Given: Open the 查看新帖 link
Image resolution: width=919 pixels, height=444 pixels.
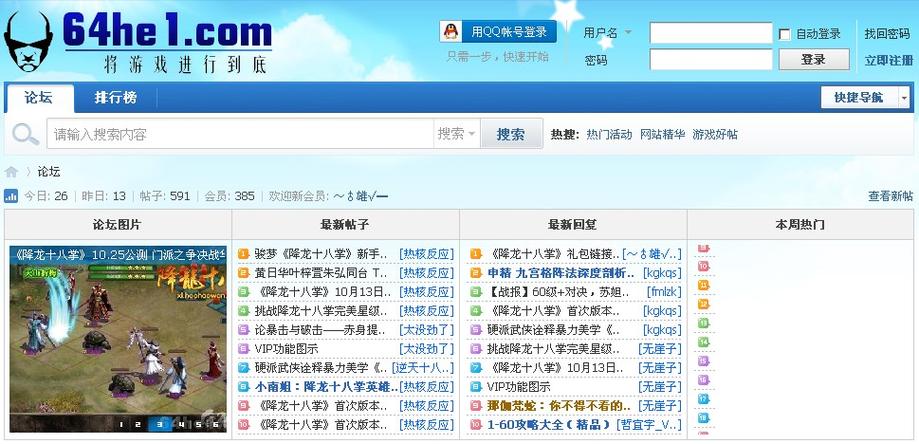Looking at the screenshot, I should click(889, 196).
